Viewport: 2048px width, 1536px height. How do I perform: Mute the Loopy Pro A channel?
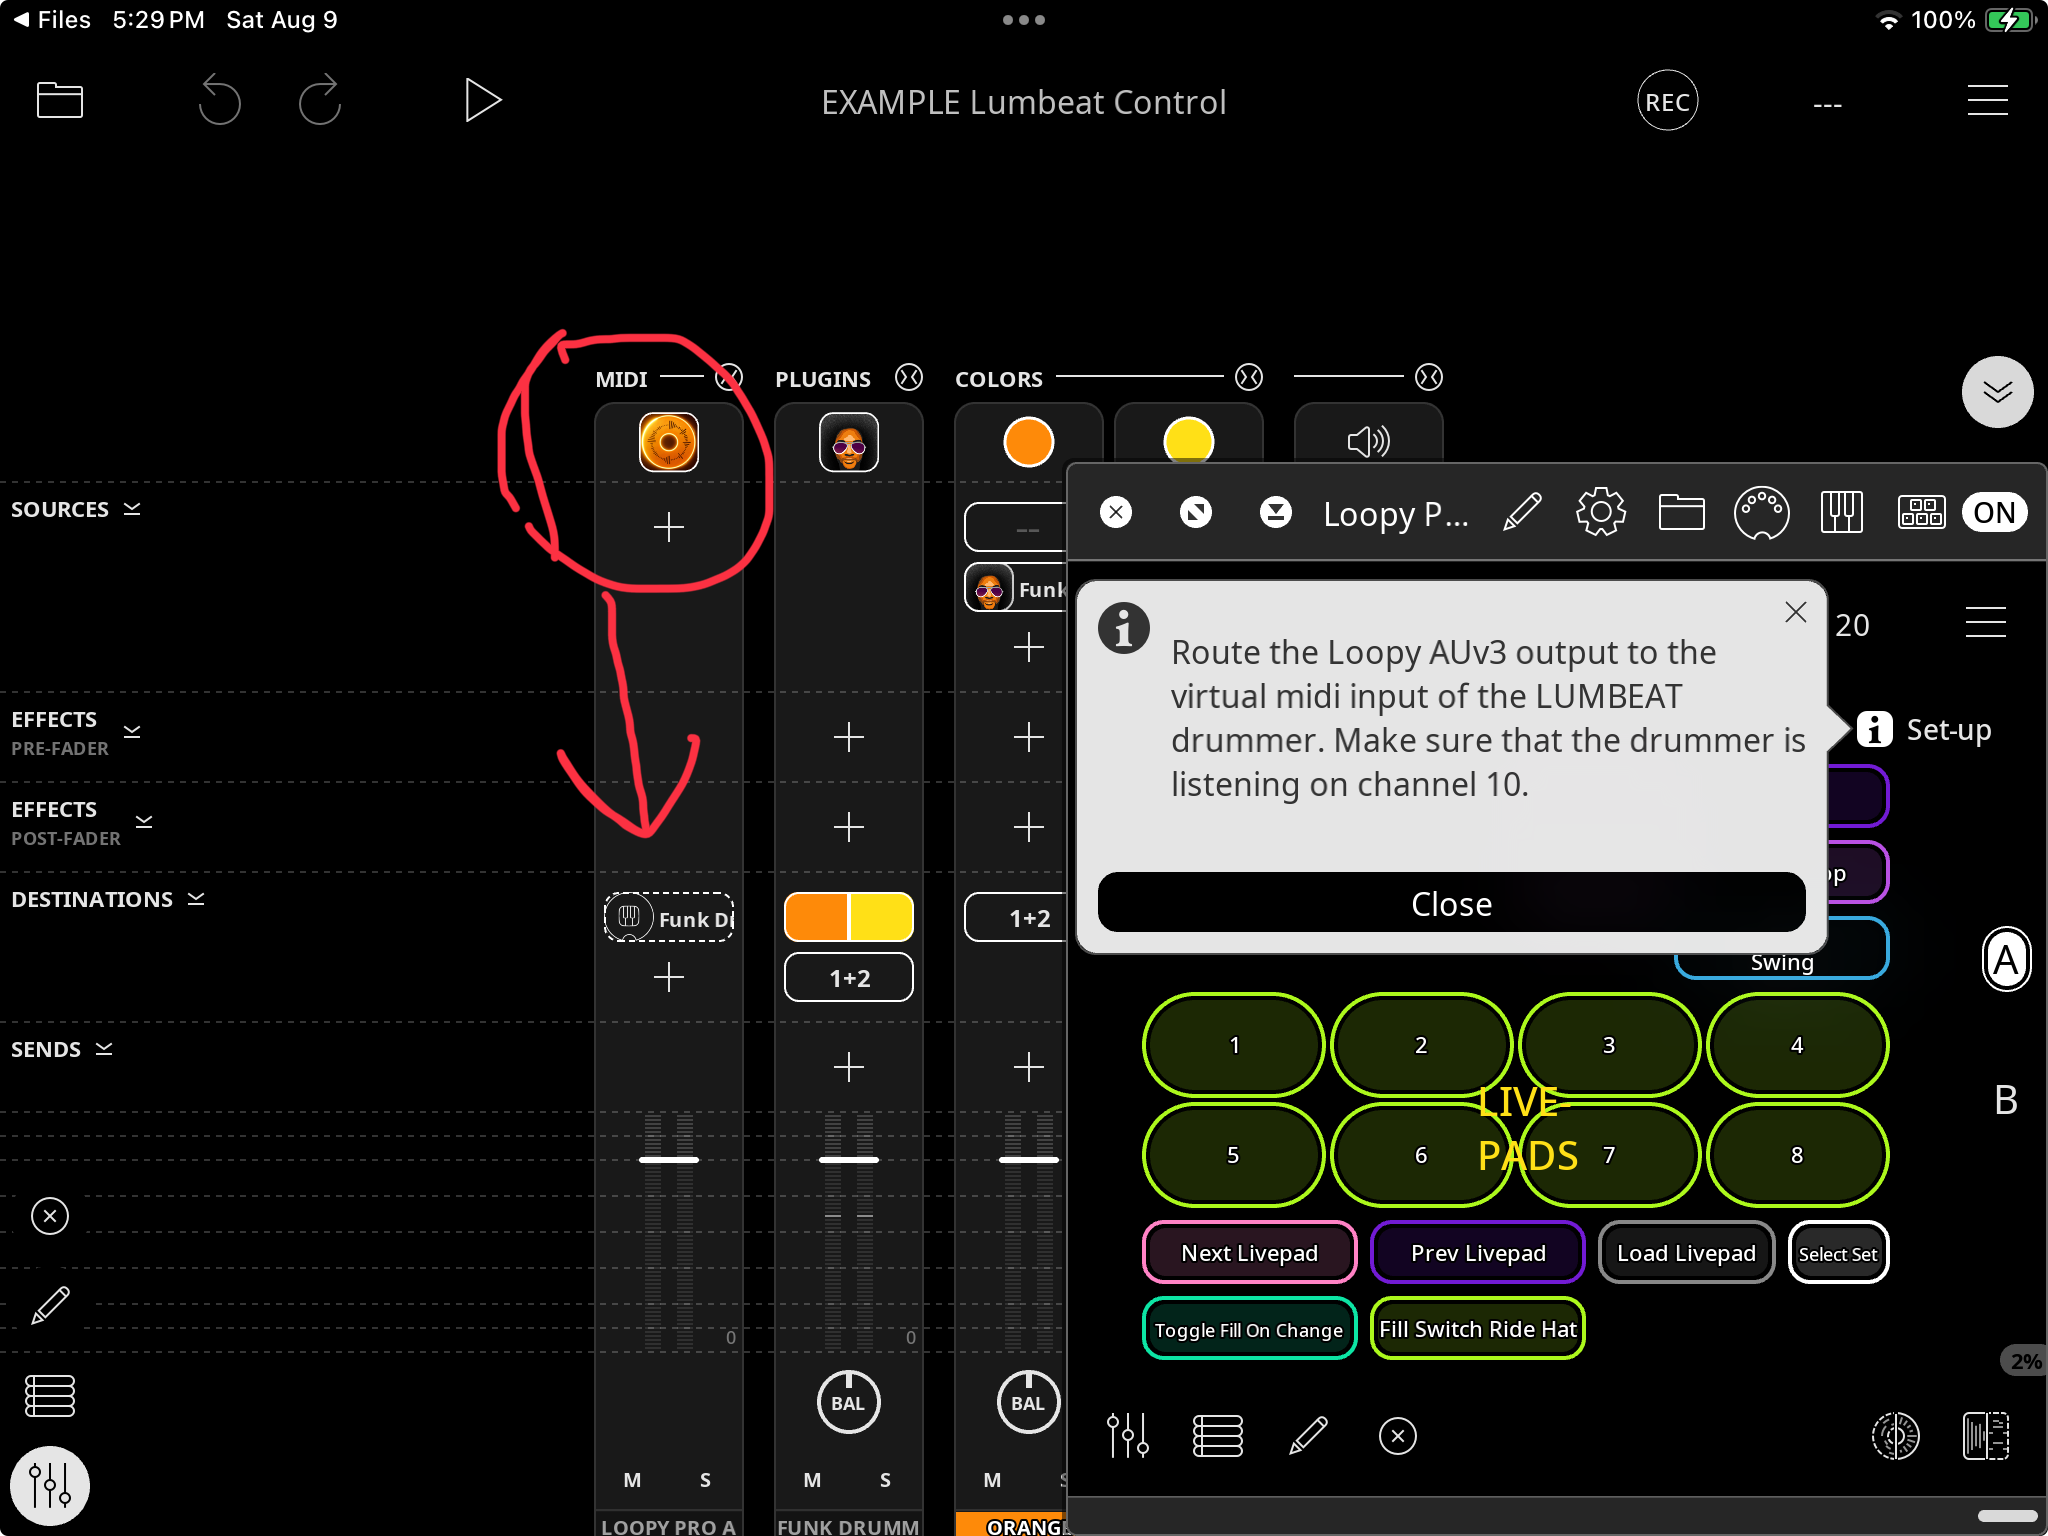coord(632,1480)
